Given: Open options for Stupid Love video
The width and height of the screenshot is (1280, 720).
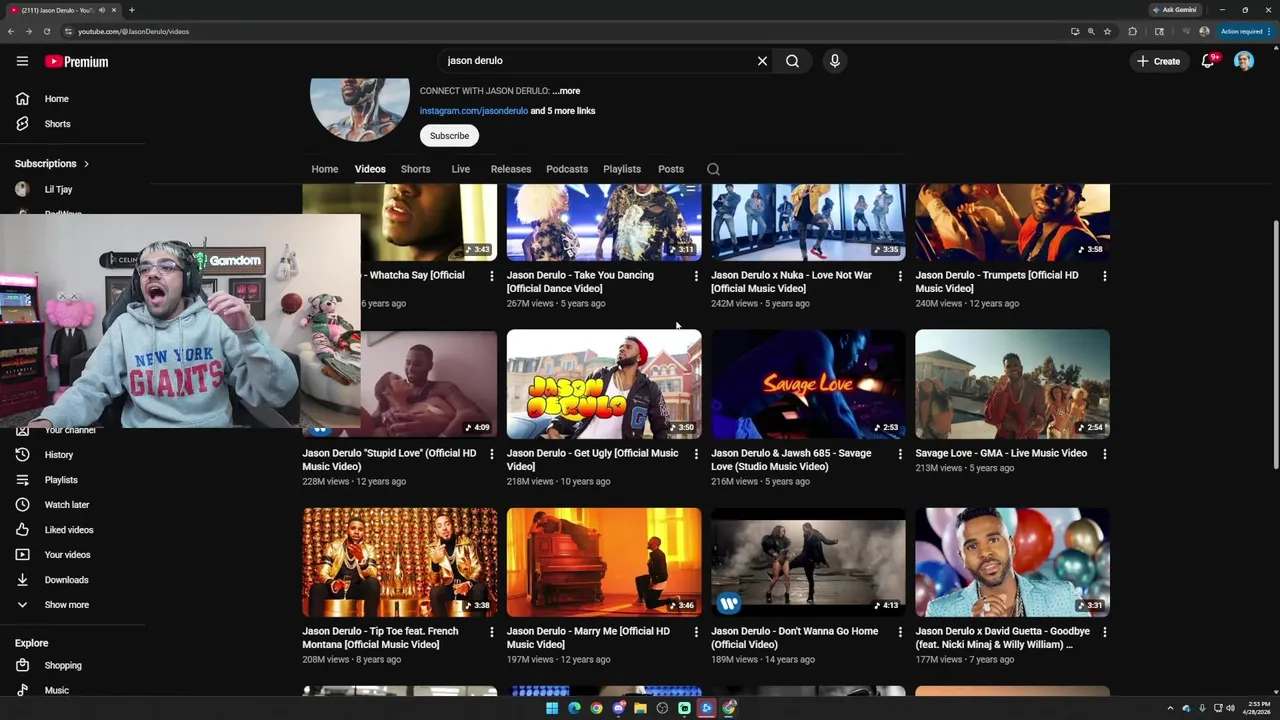Looking at the screenshot, I should [491, 454].
